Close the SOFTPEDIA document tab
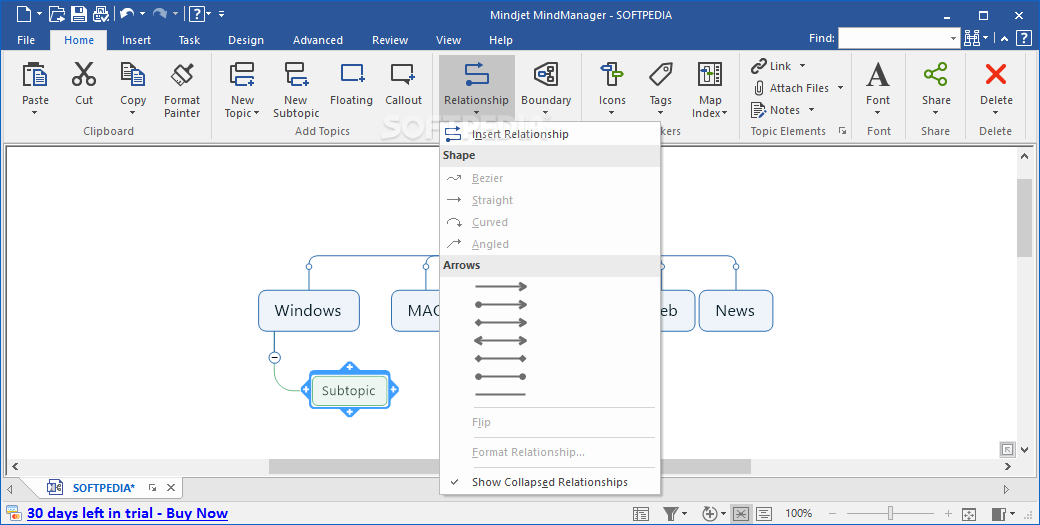The width and height of the screenshot is (1040, 525). [x=171, y=488]
